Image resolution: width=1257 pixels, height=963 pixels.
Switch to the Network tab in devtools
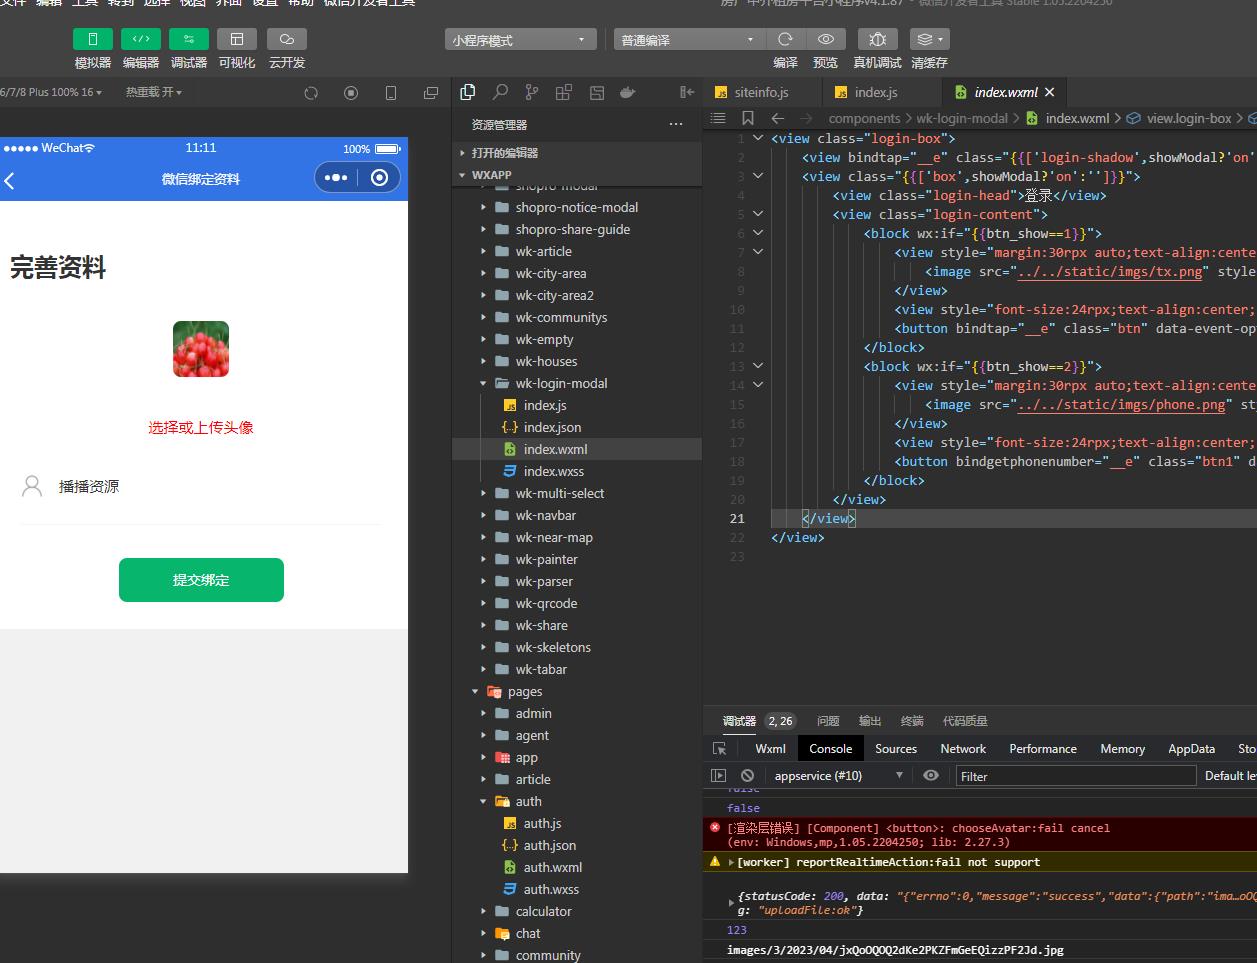tap(963, 748)
